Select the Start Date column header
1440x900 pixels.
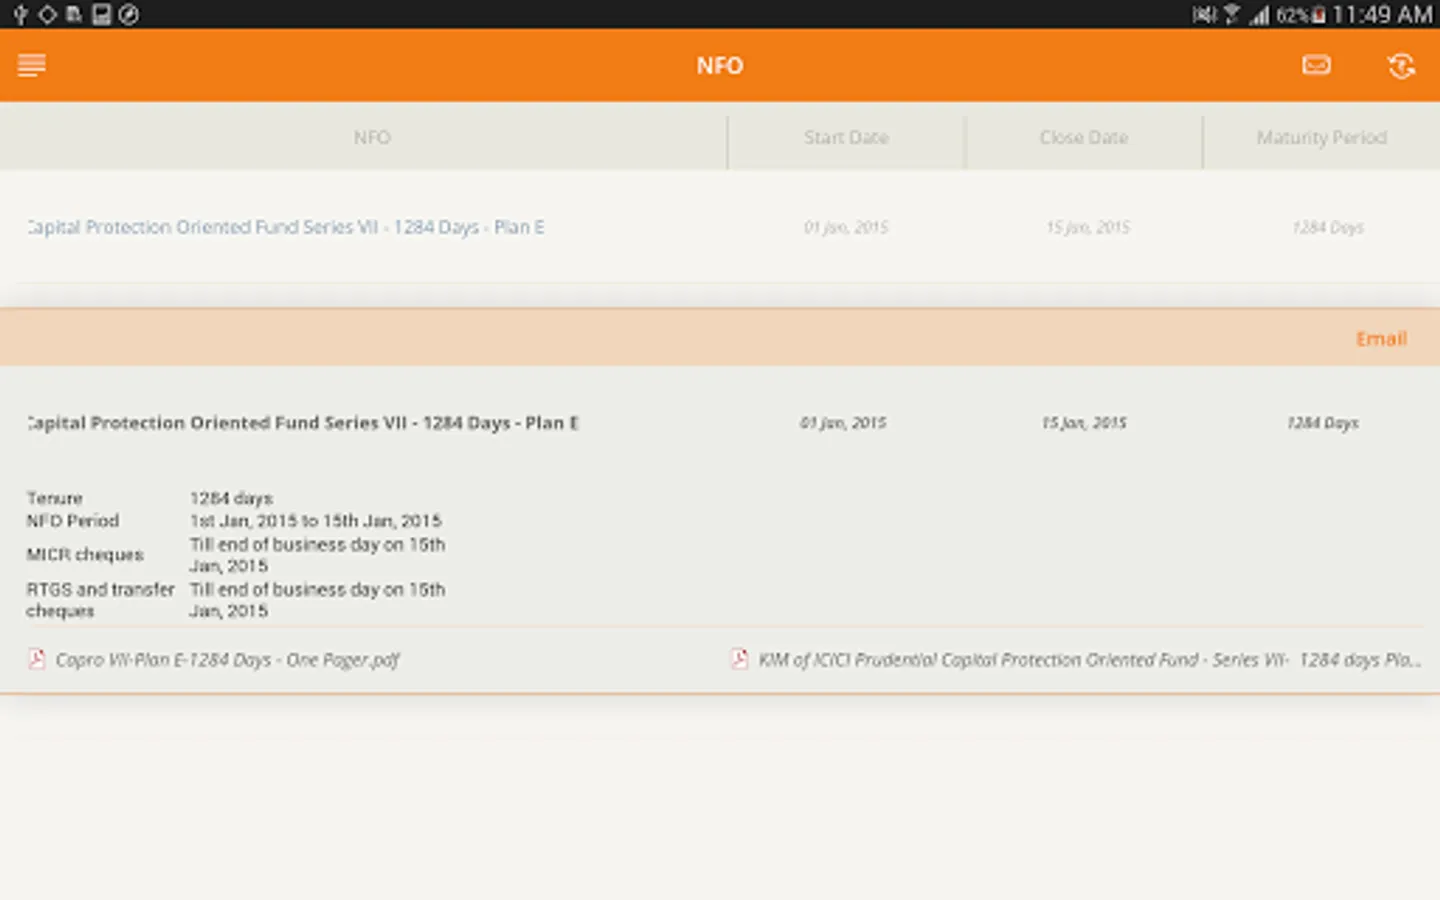pyautogui.click(x=846, y=138)
